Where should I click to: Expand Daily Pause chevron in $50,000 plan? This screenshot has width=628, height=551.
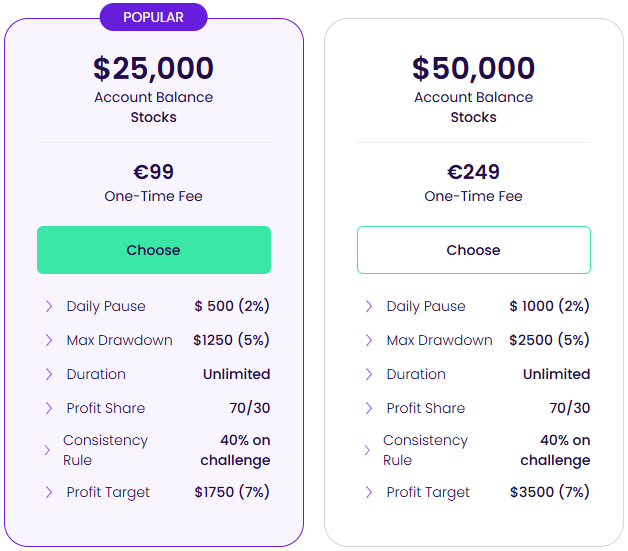[369, 306]
